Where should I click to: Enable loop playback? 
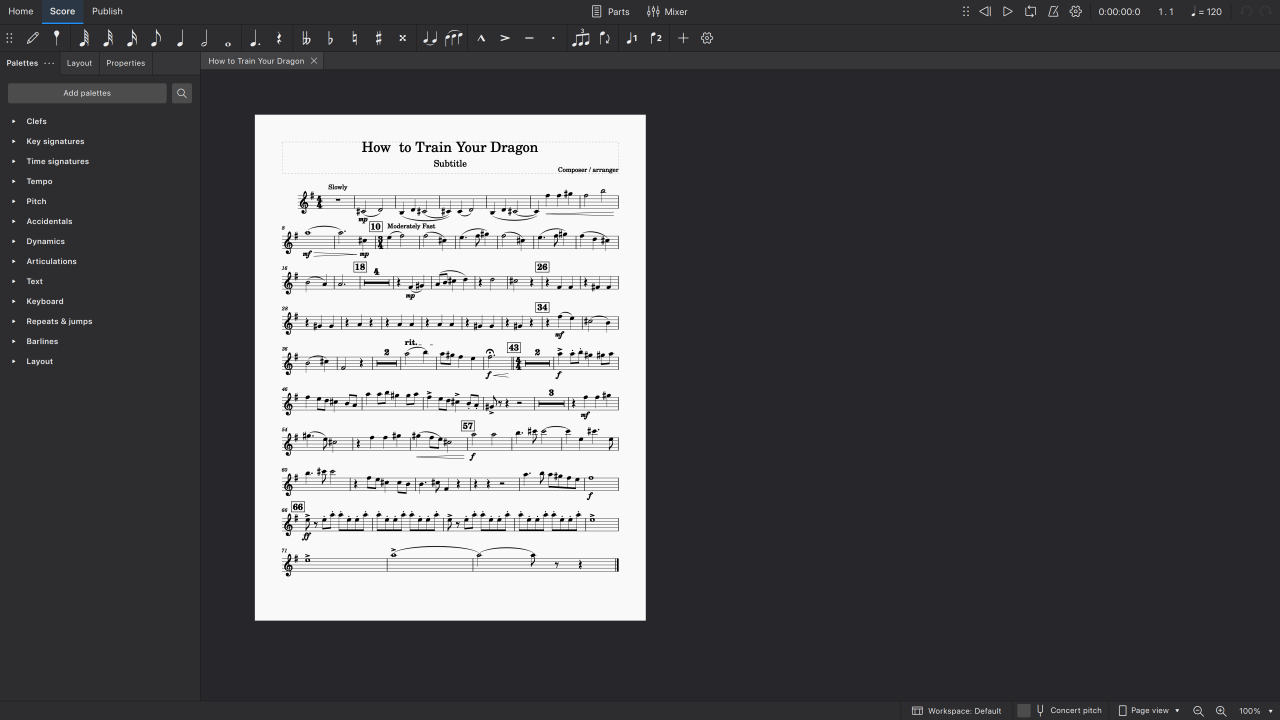point(1030,12)
